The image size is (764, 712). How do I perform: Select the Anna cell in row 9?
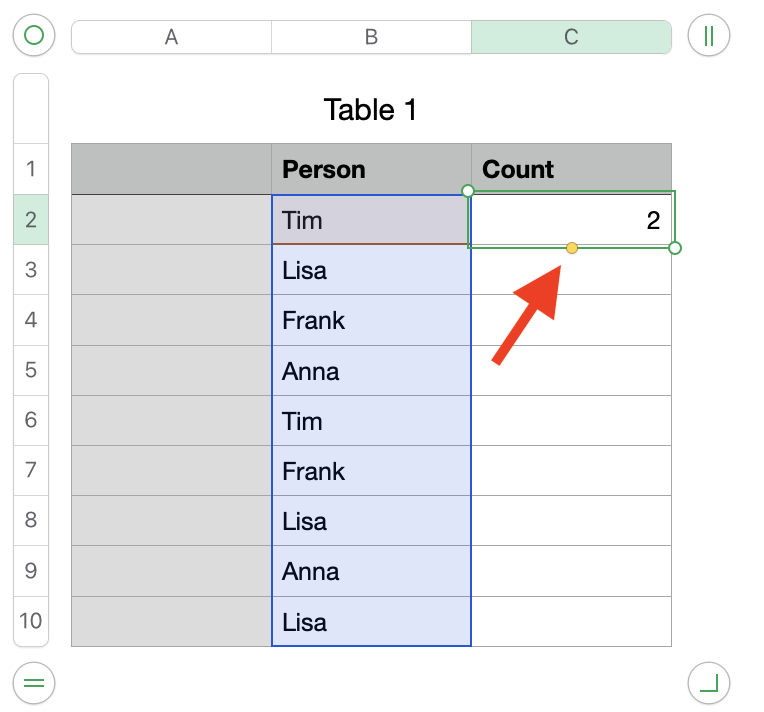371,571
